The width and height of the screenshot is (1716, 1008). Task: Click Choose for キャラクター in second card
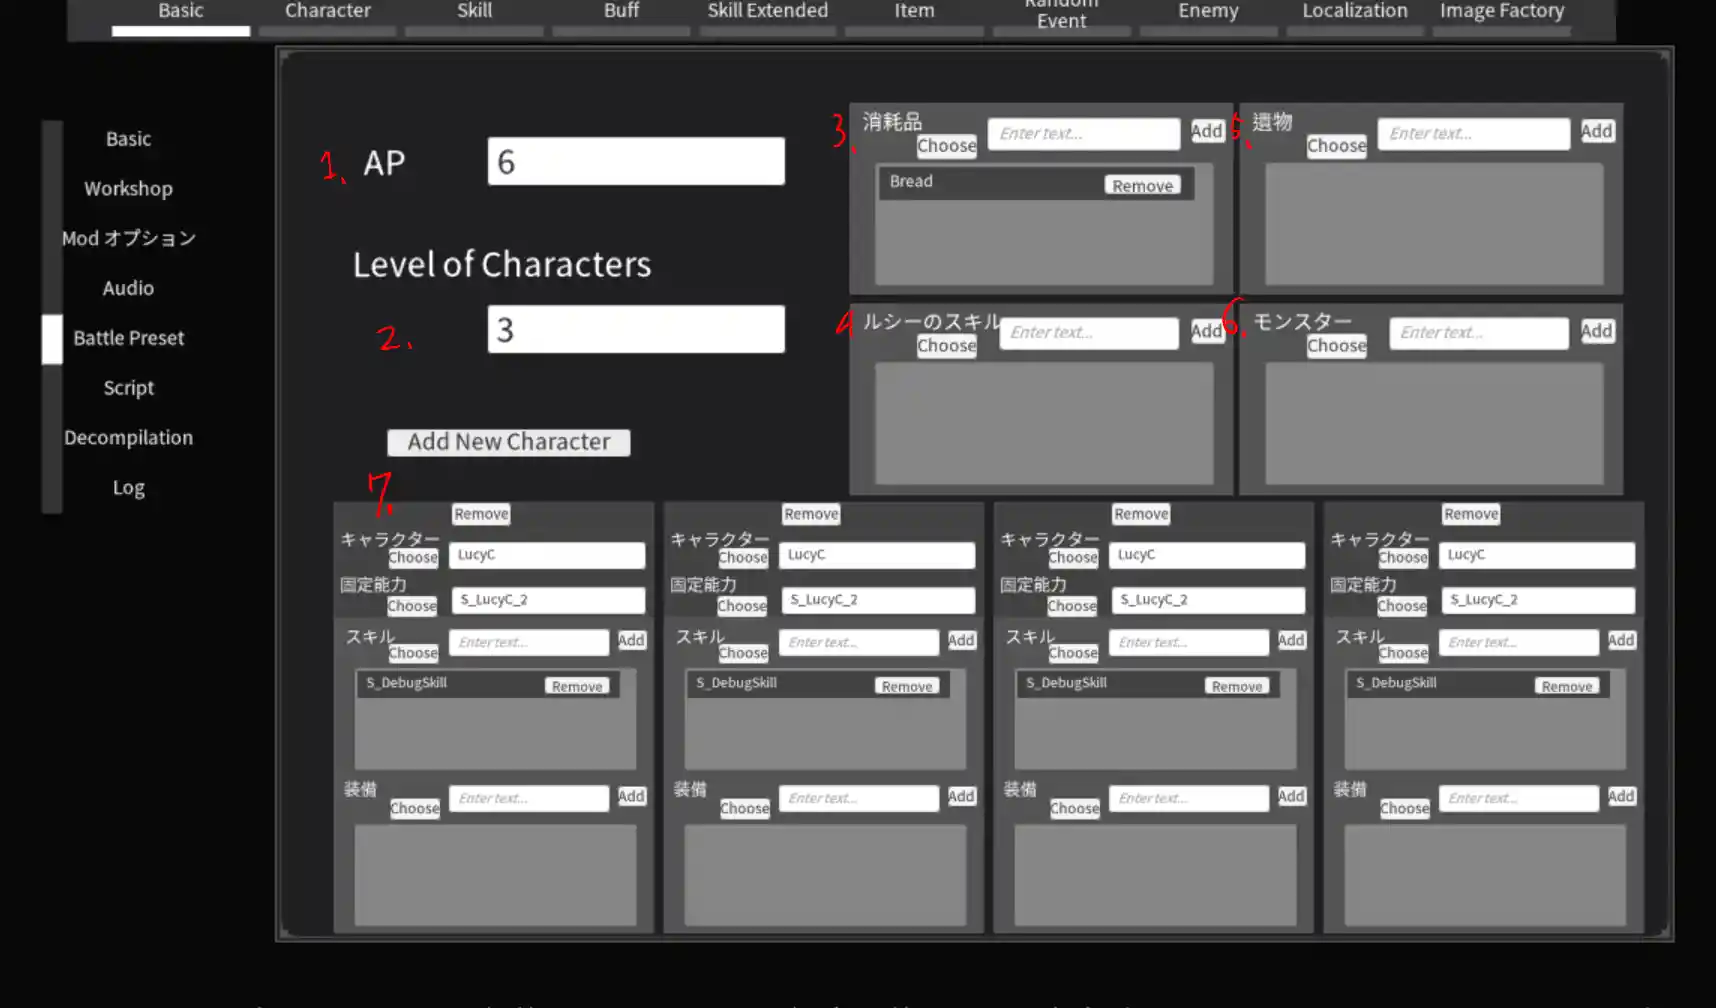pos(743,558)
